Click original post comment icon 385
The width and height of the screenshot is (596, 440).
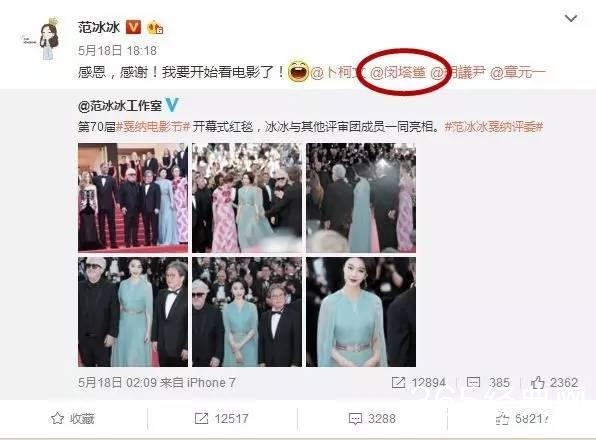473,382
